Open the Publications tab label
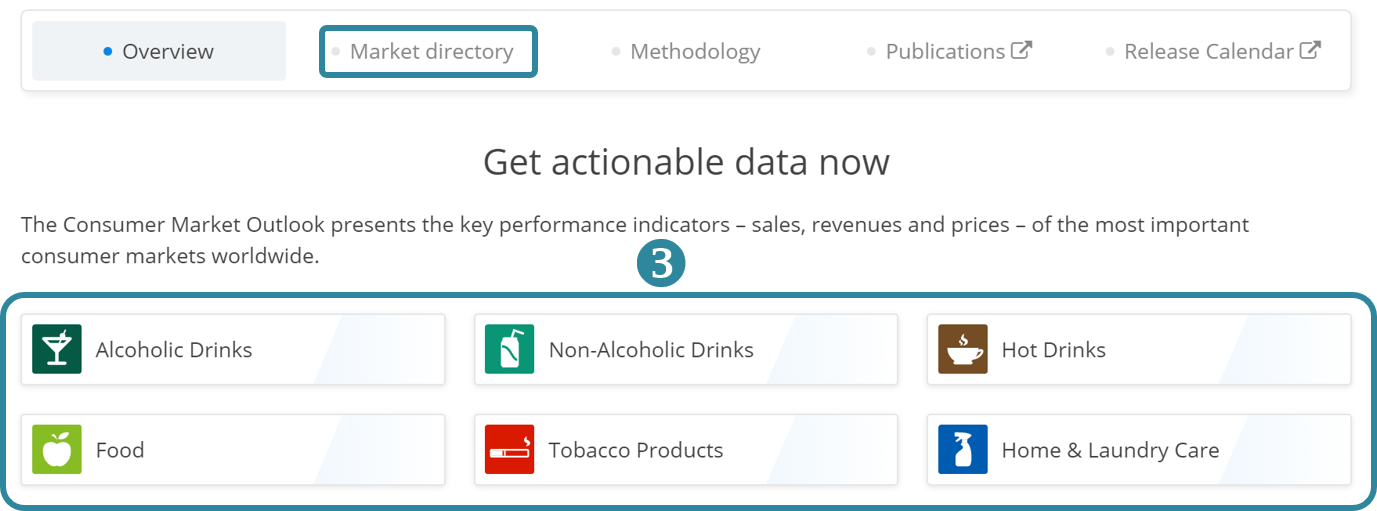The image size is (1377, 511). [x=945, y=51]
